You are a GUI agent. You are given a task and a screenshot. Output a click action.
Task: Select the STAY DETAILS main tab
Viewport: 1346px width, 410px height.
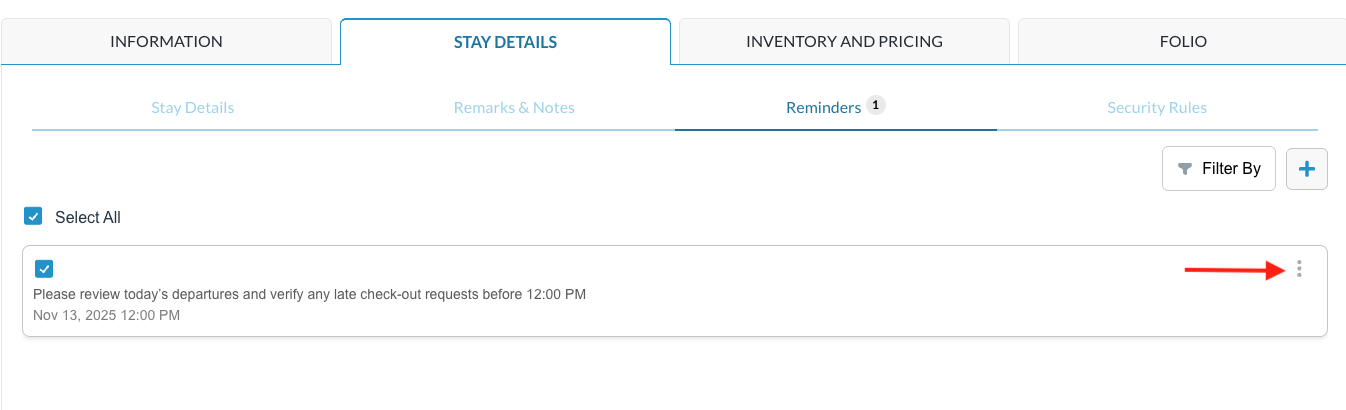click(x=505, y=42)
